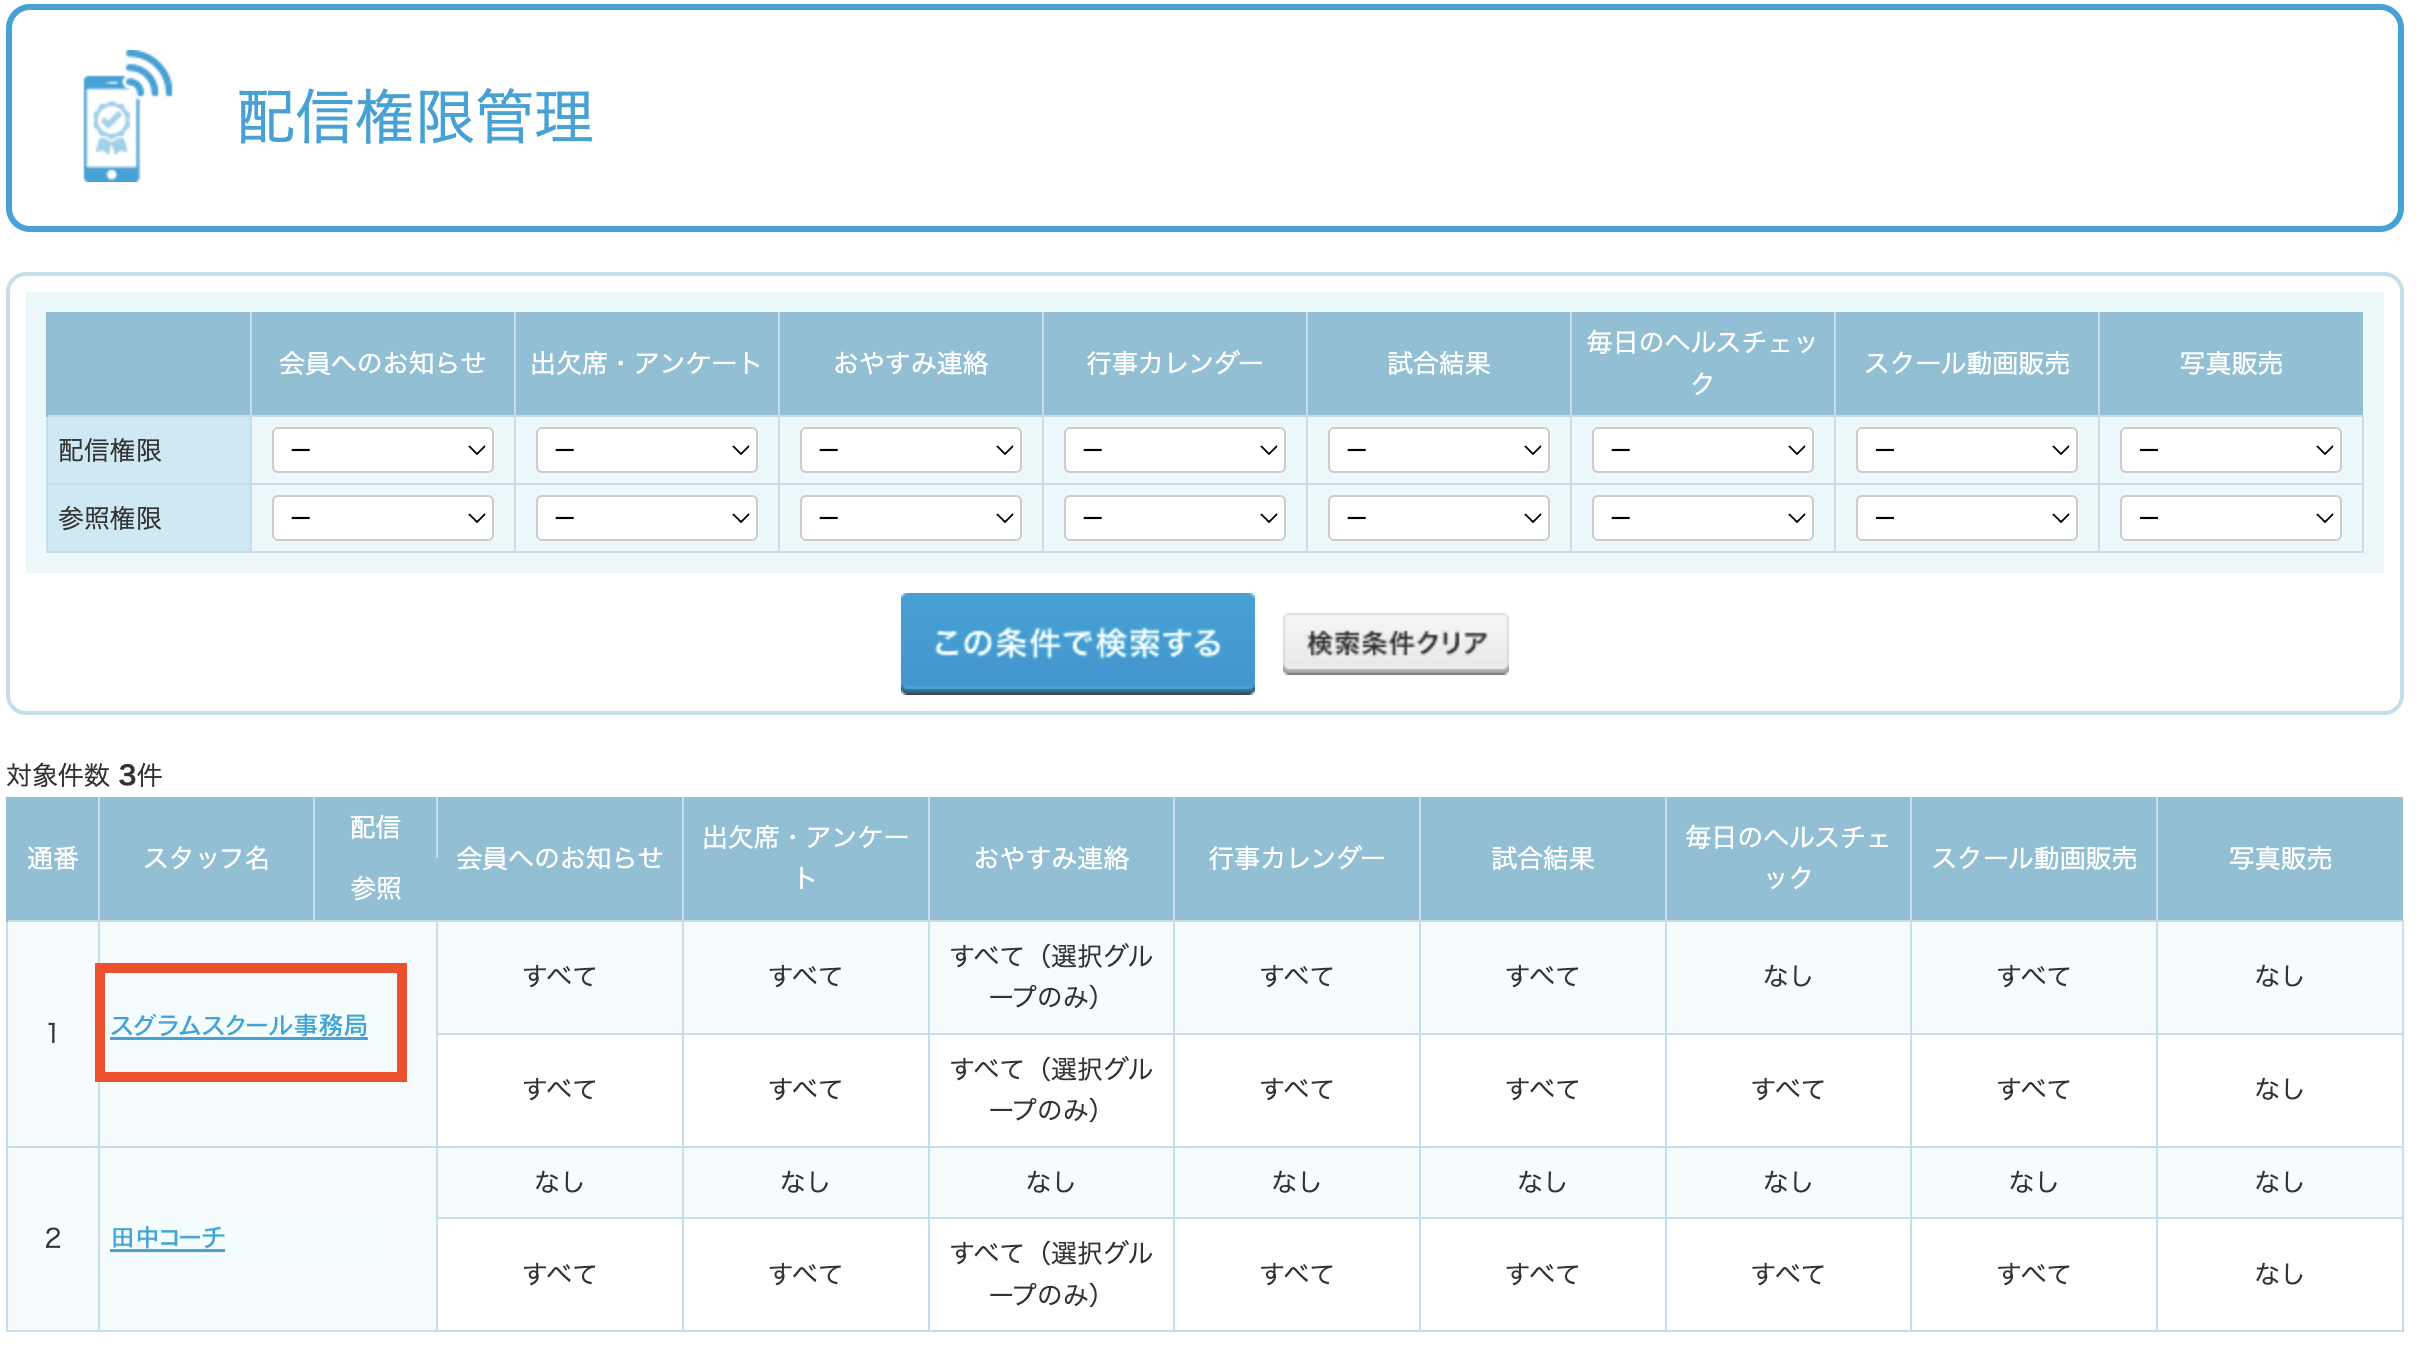Image resolution: width=2418 pixels, height=1350 pixels.
Task: Click the 配信権限管理 page title
Action: point(415,117)
